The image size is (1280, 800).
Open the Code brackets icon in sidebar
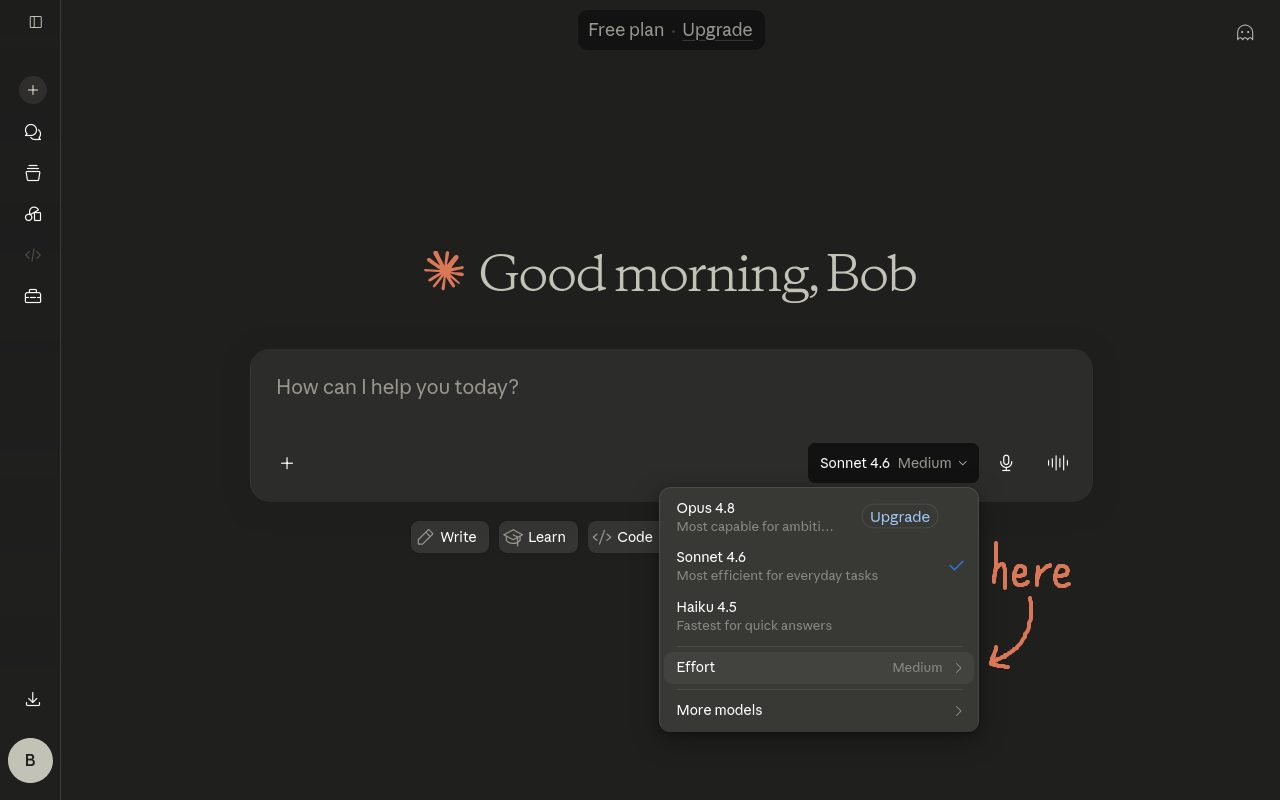tap(33, 255)
